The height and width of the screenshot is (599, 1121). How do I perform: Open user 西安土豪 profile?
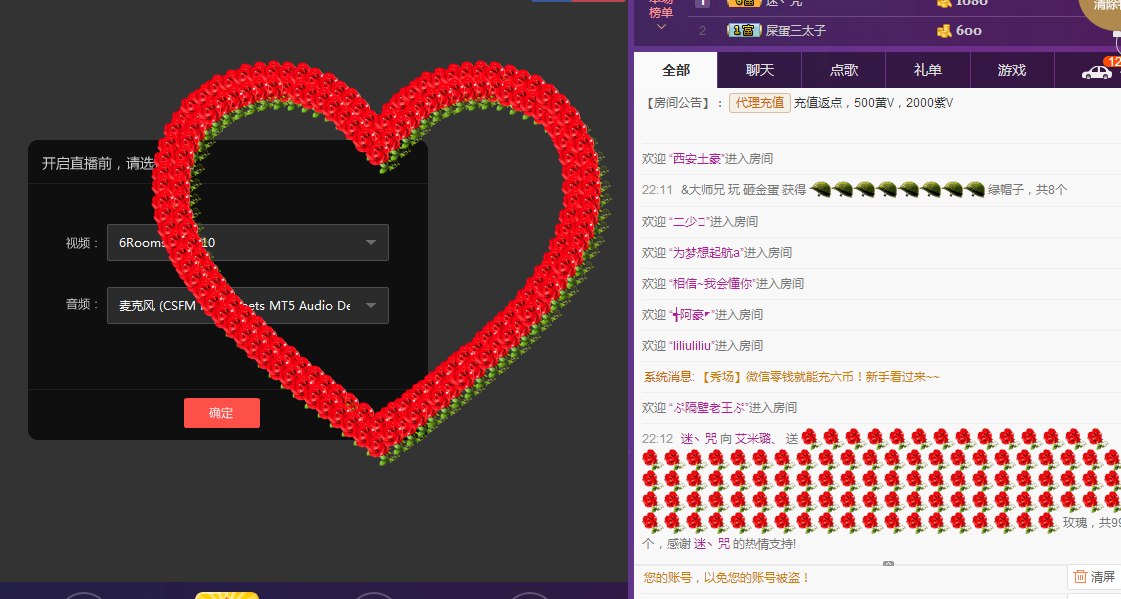[x=698, y=159]
